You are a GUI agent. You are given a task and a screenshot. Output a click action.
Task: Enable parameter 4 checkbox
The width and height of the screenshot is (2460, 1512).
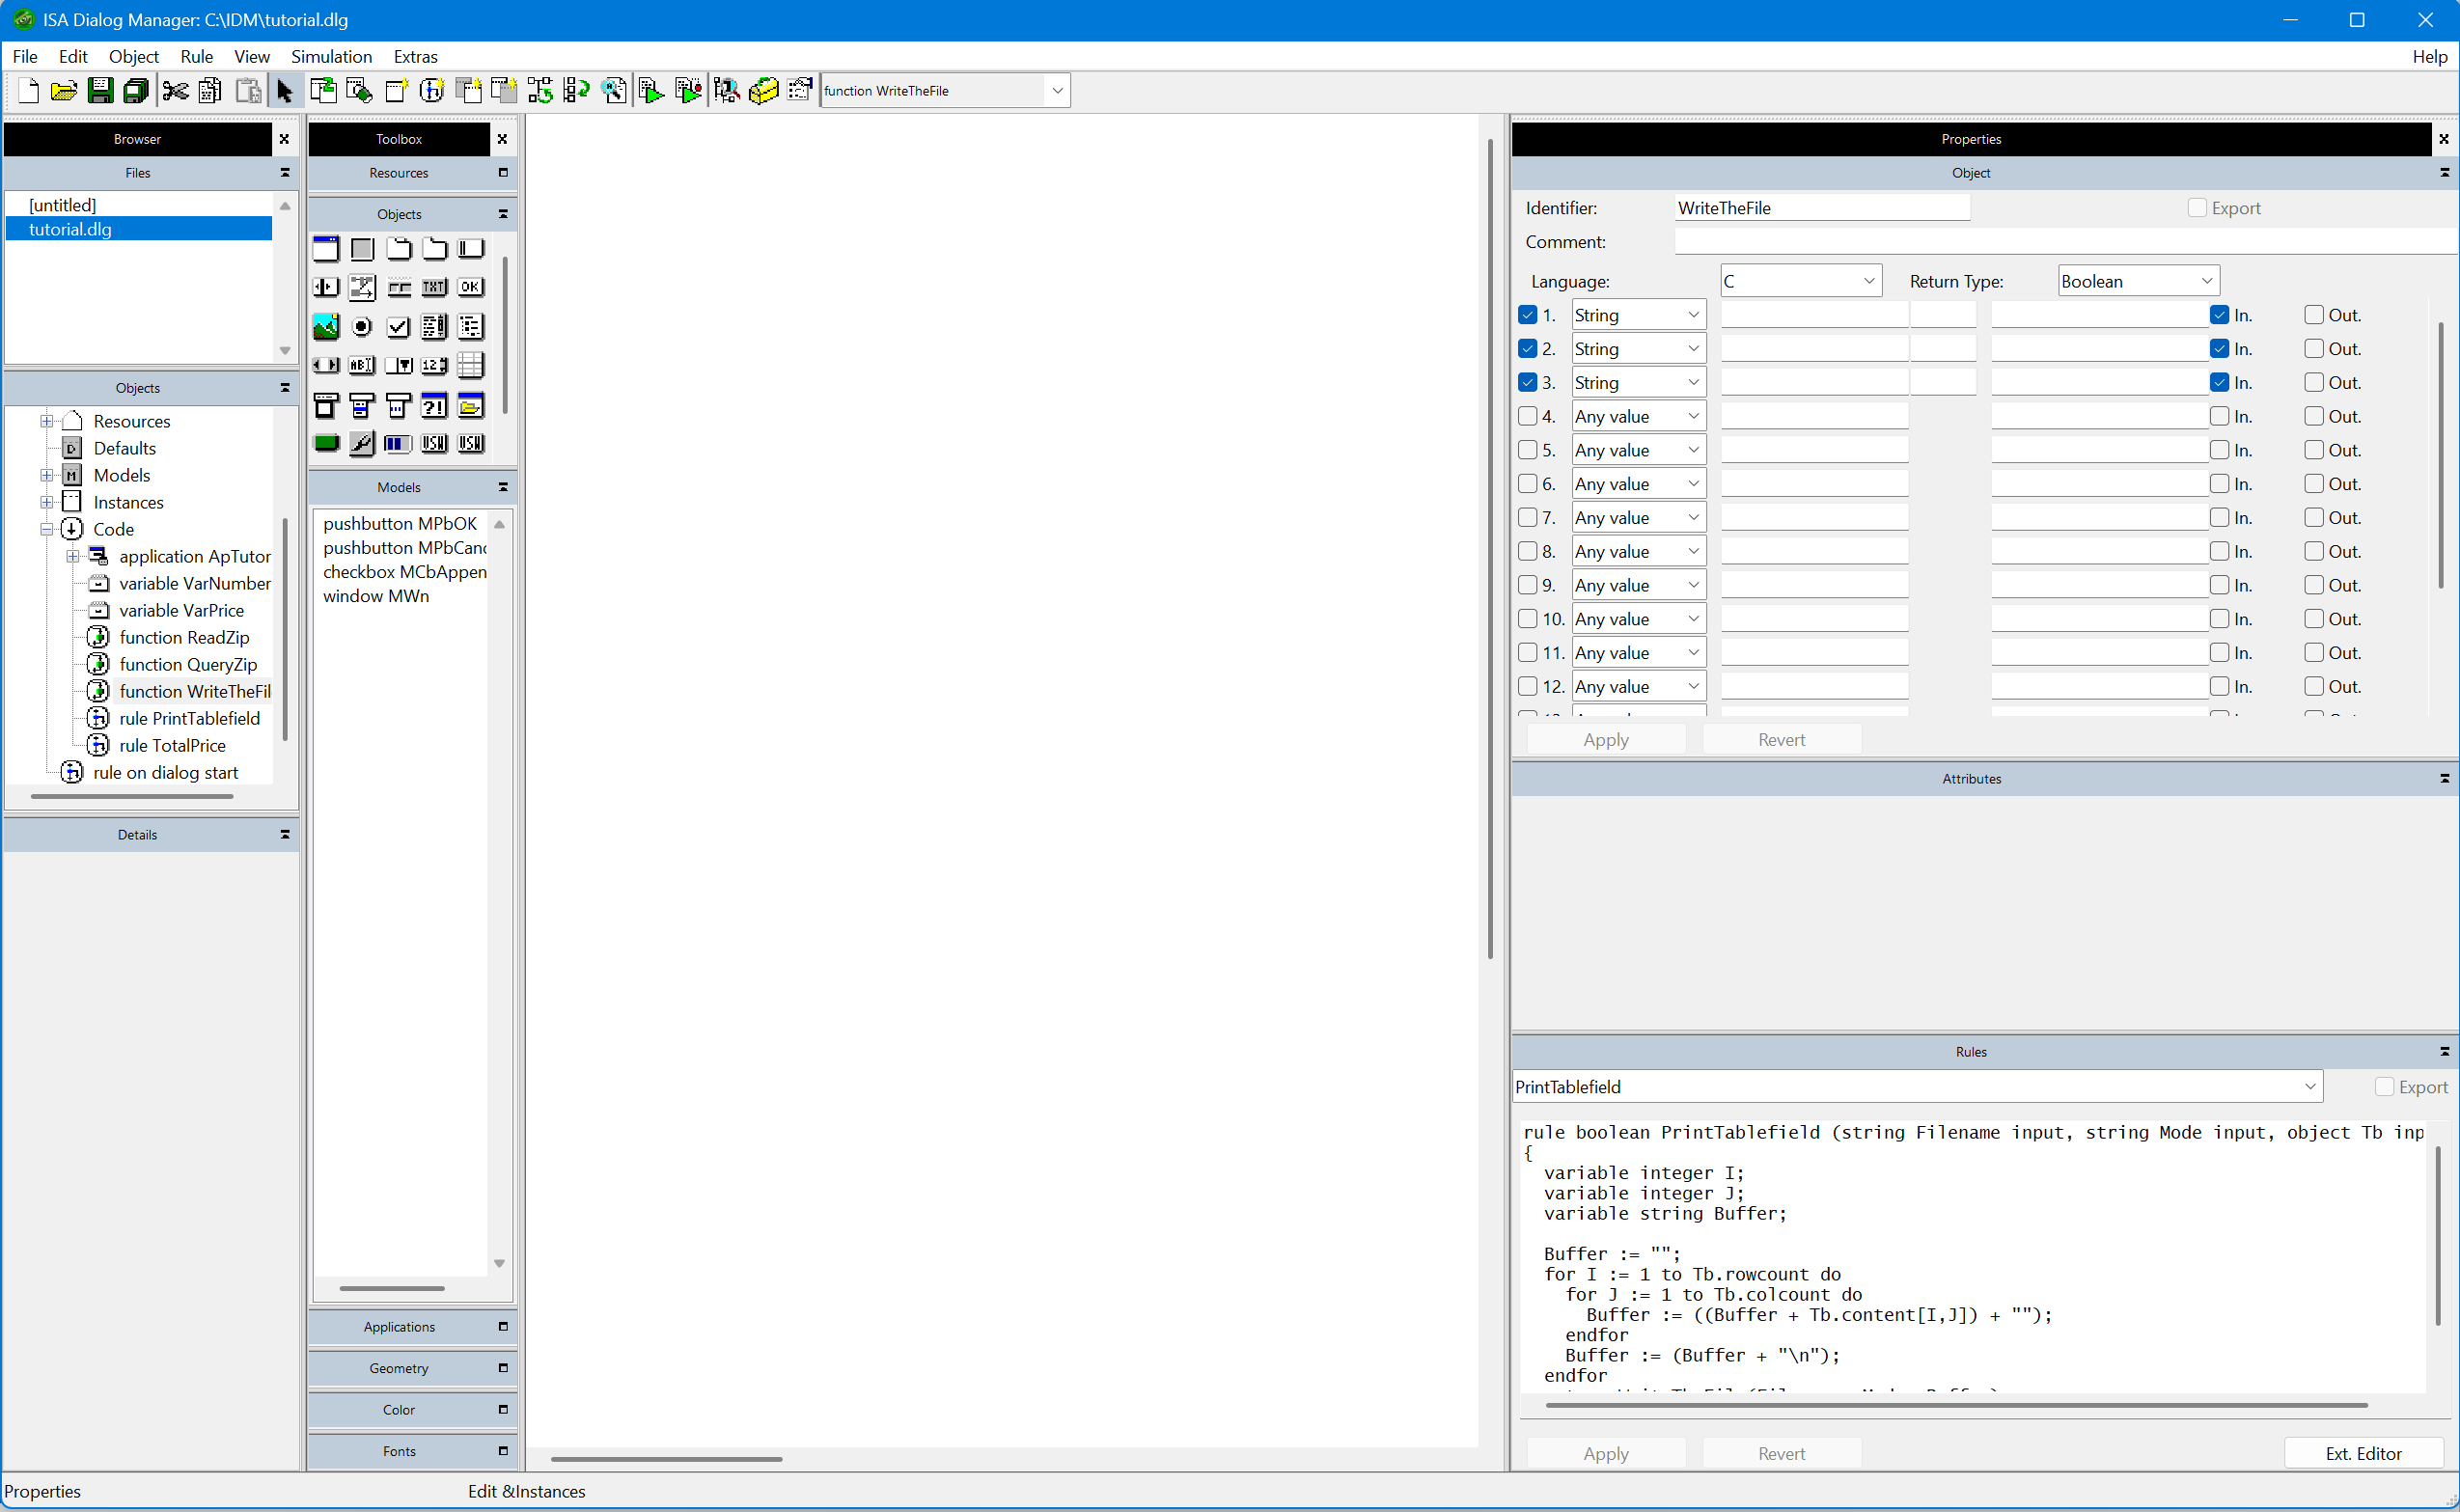pyautogui.click(x=1527, y=416)
